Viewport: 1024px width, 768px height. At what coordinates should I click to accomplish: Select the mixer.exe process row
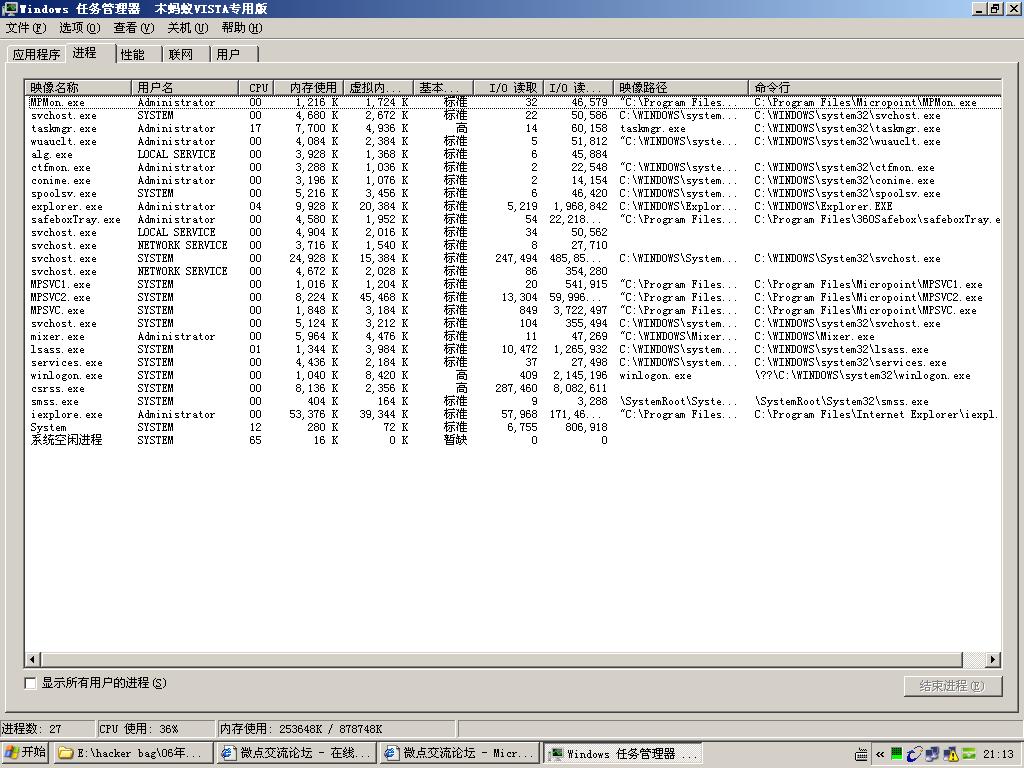click(x=513, y=337)
